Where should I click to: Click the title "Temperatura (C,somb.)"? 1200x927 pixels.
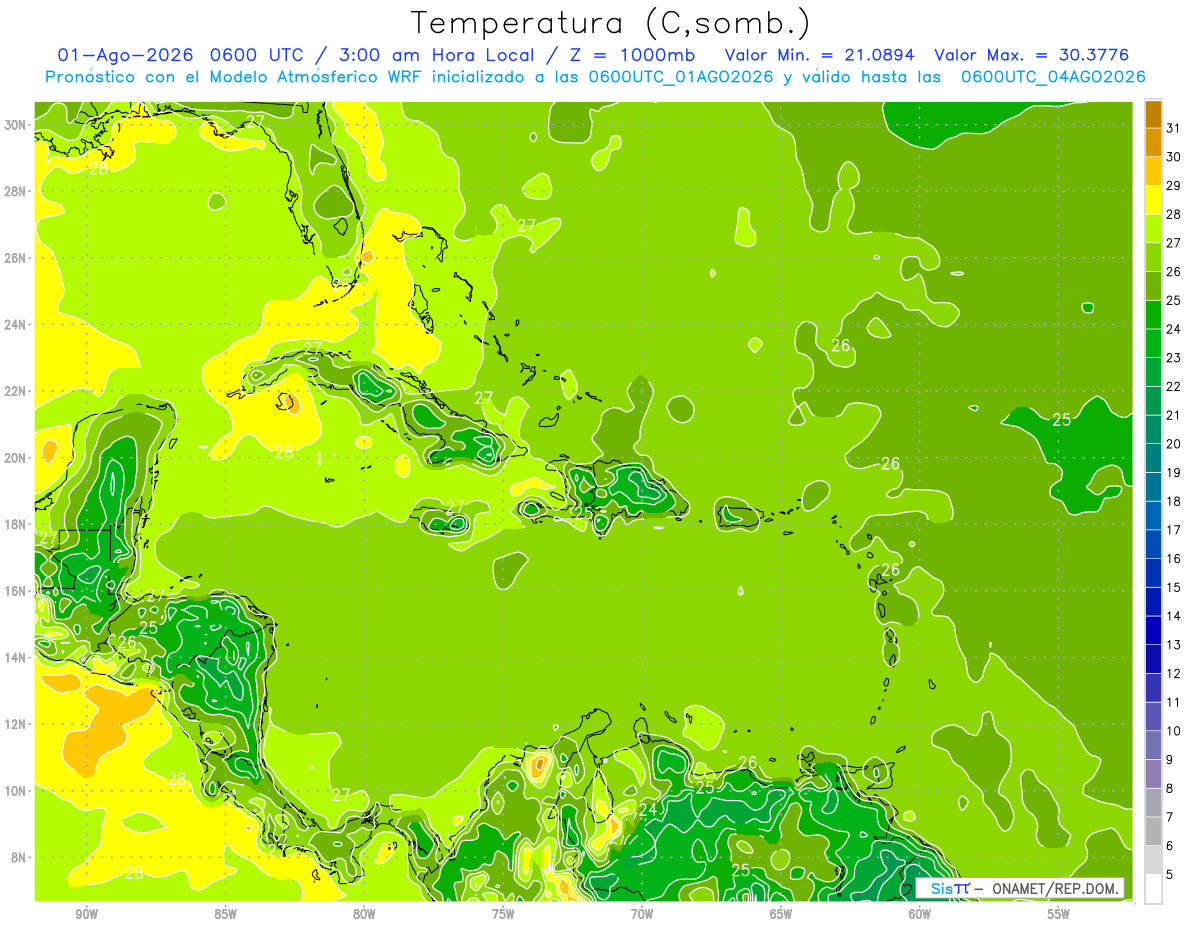(611, 23)
